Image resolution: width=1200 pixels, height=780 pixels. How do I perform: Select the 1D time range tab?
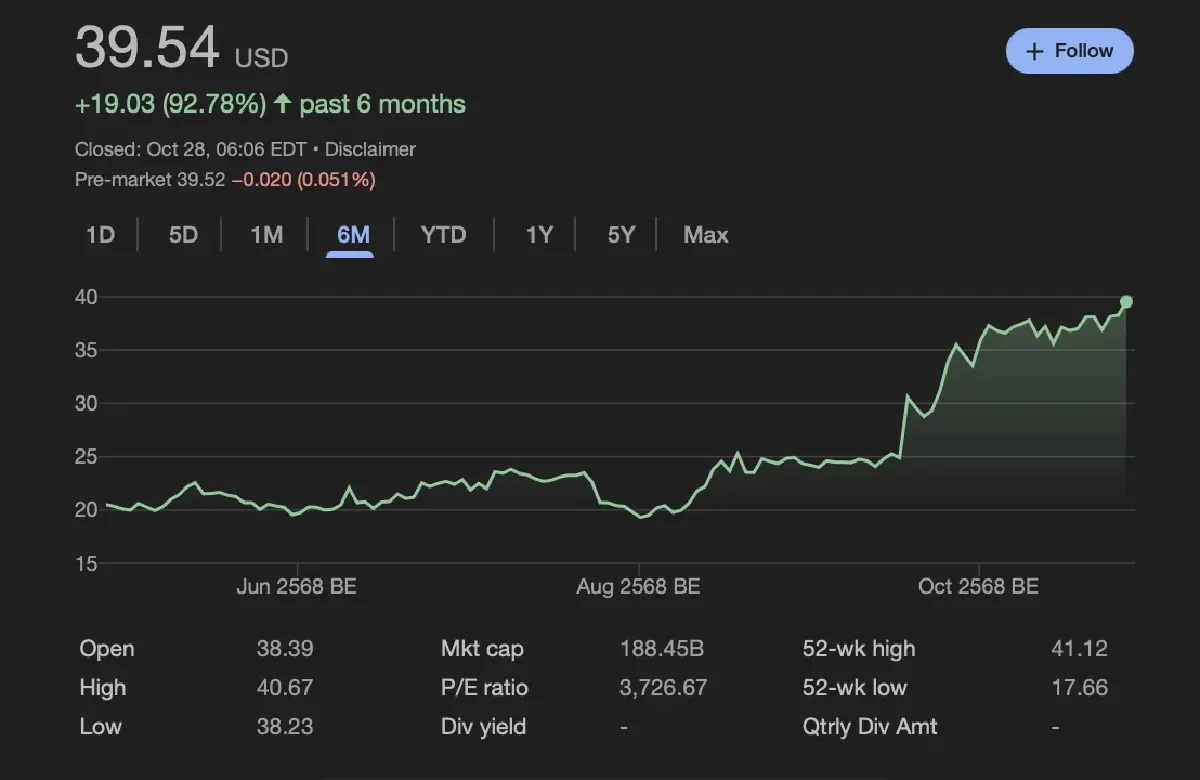[100, 235]
